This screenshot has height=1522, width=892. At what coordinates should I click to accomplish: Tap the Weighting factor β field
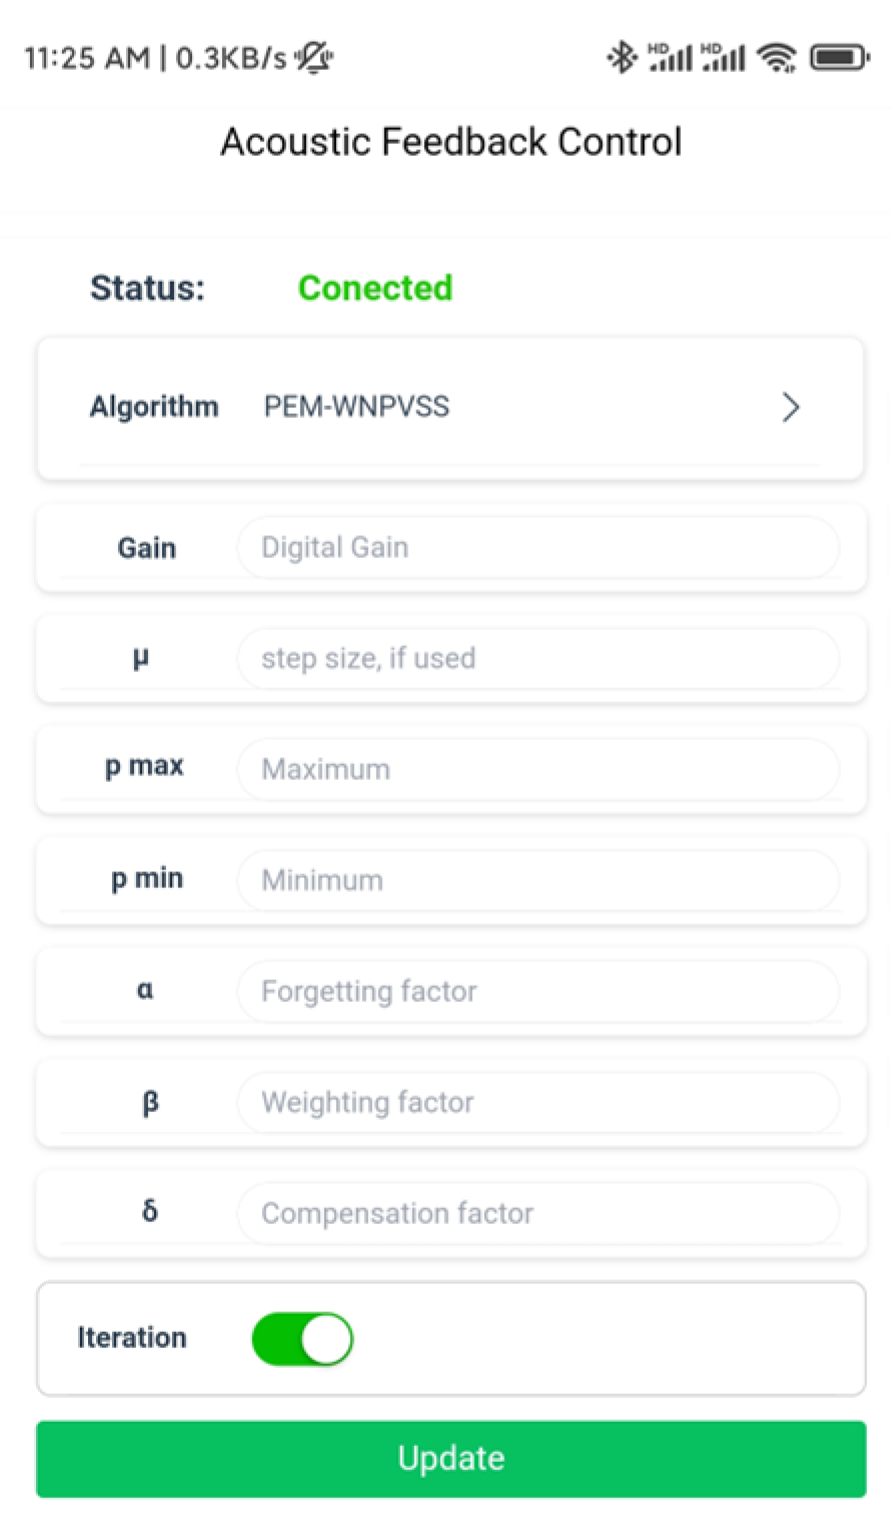(537, 1102)
